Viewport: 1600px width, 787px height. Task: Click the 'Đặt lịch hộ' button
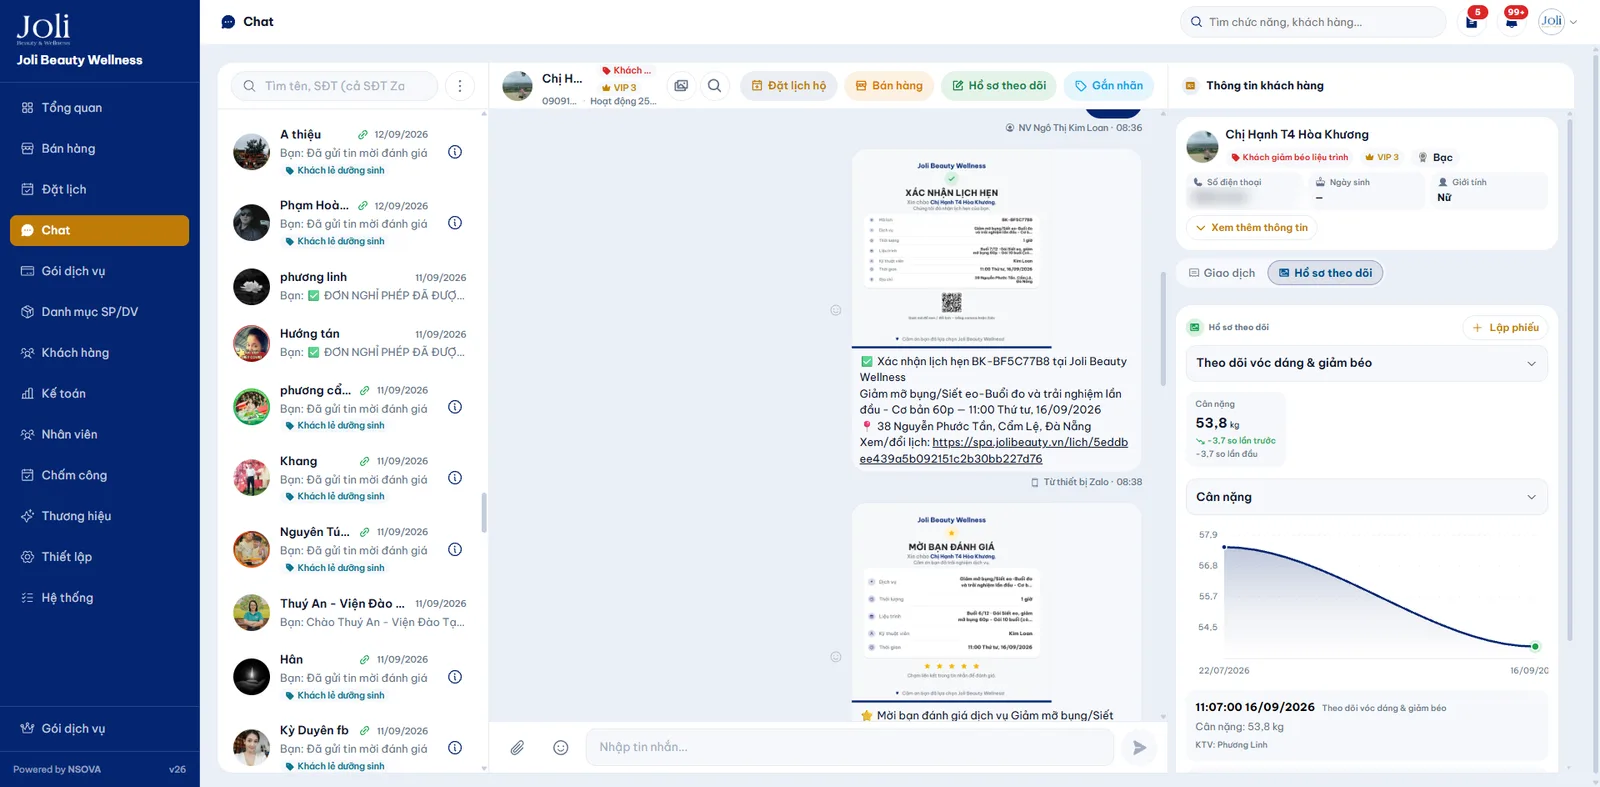coord(789,86)
